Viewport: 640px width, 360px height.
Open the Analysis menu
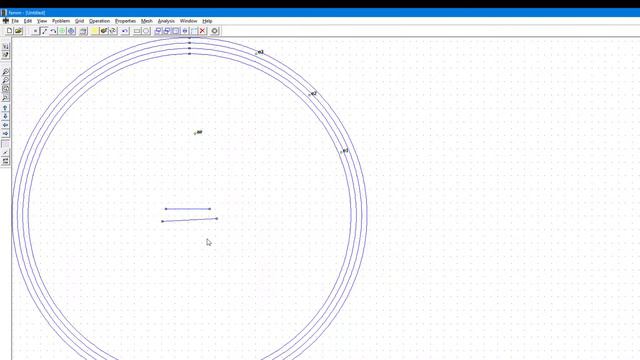(x=166, y=21)
